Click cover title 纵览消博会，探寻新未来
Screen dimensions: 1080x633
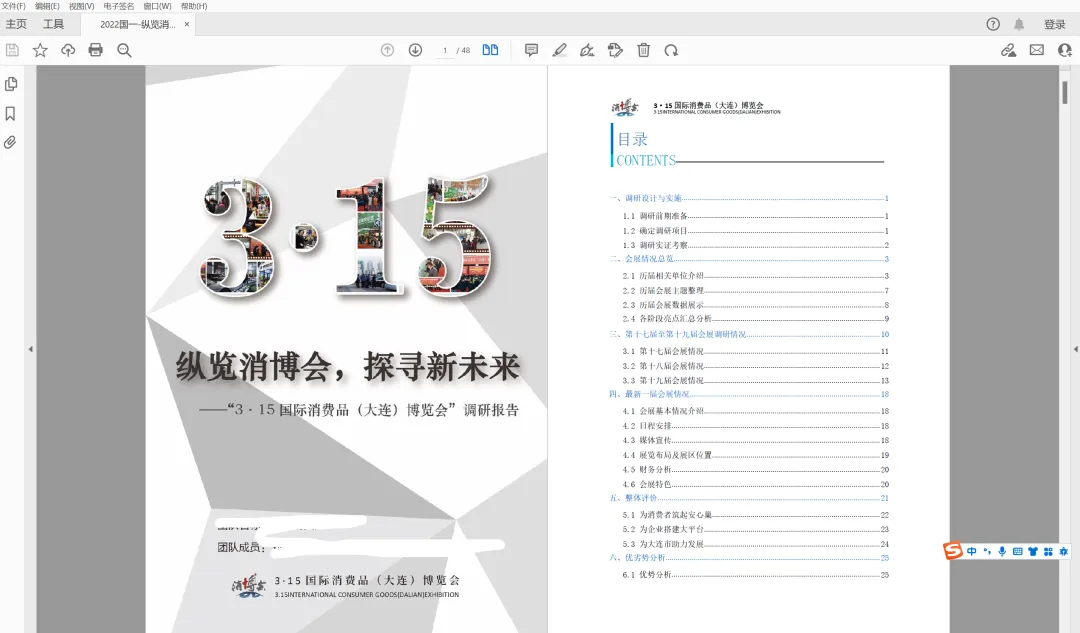(x=348, y=366)
